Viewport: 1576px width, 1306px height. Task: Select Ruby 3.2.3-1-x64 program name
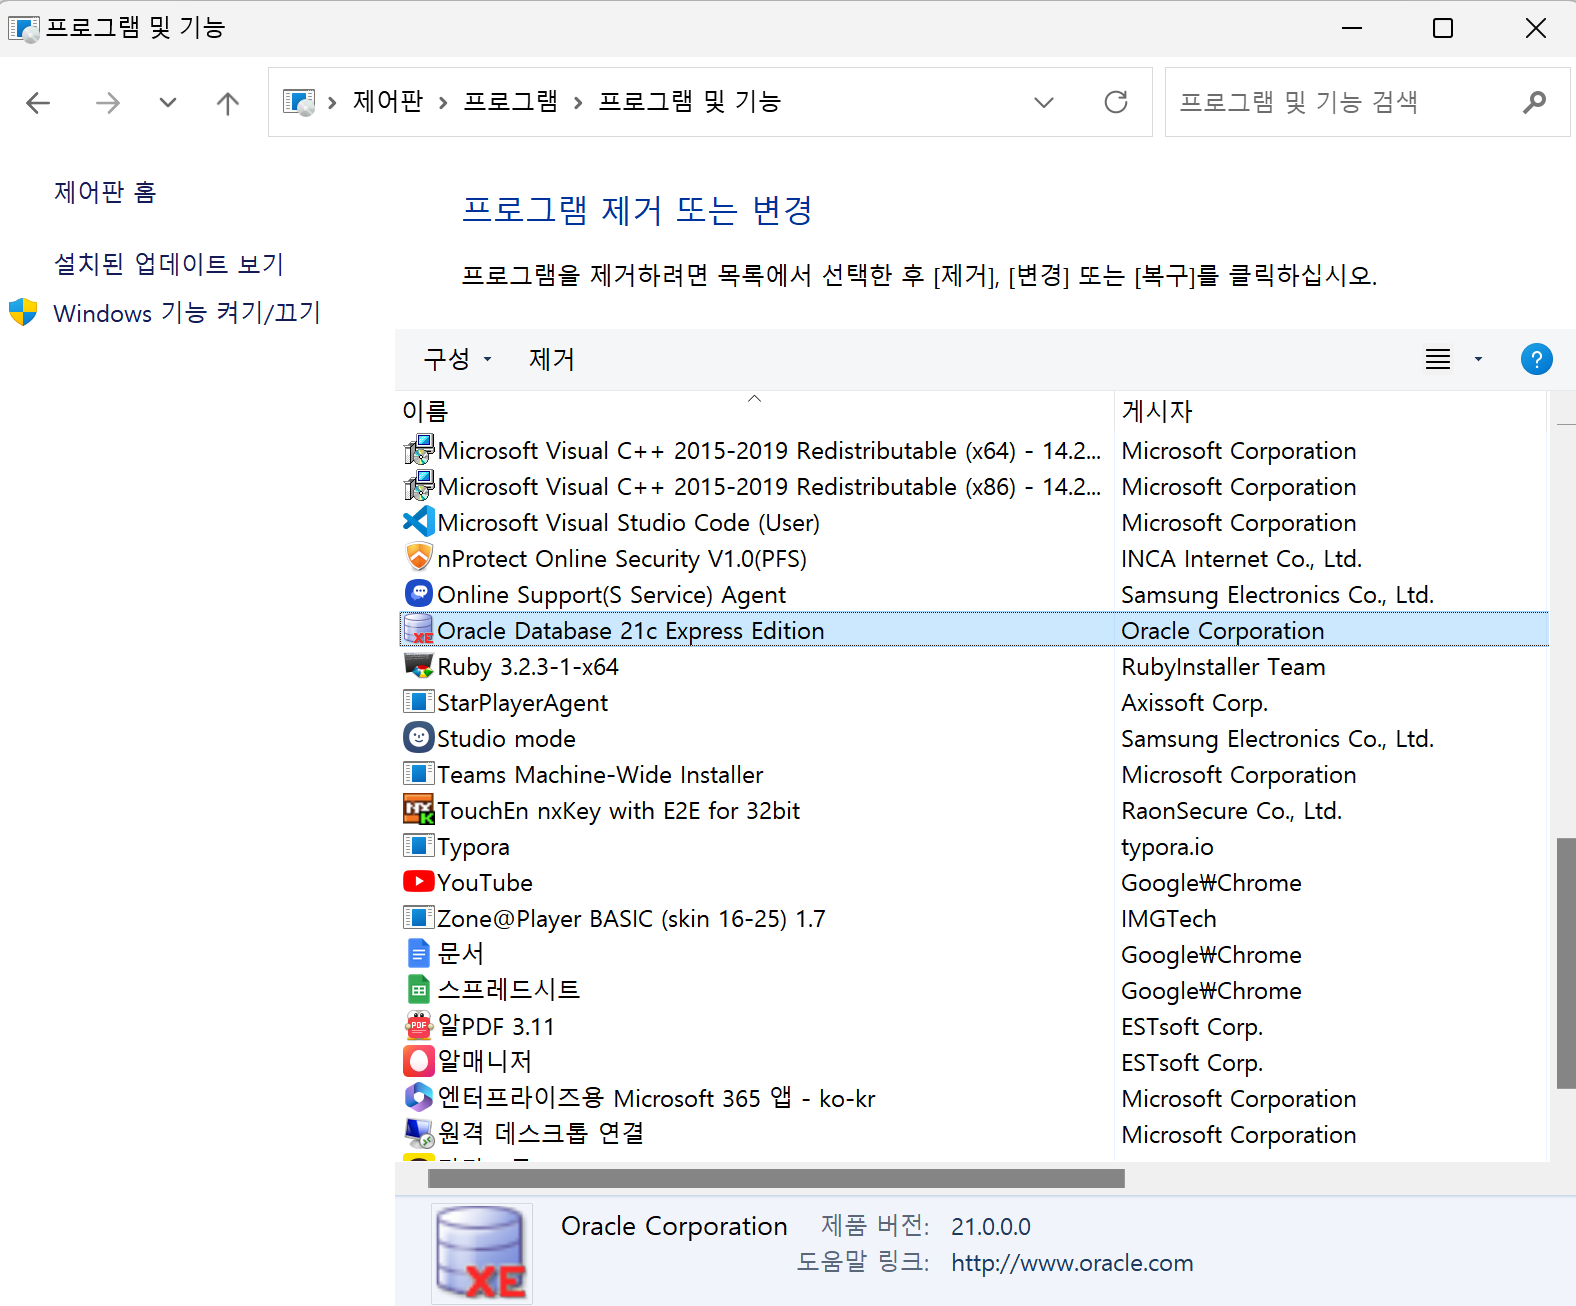[x=528, y=667]
